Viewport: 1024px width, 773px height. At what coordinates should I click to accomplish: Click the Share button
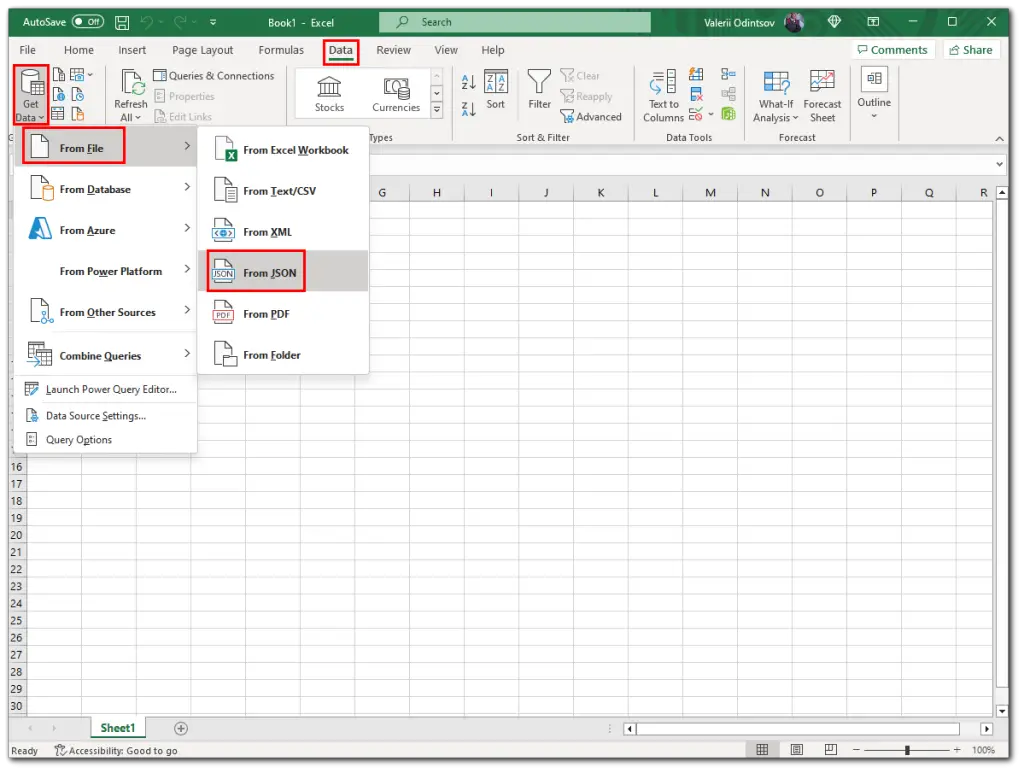pyautogui.click(x=970, y=49)
